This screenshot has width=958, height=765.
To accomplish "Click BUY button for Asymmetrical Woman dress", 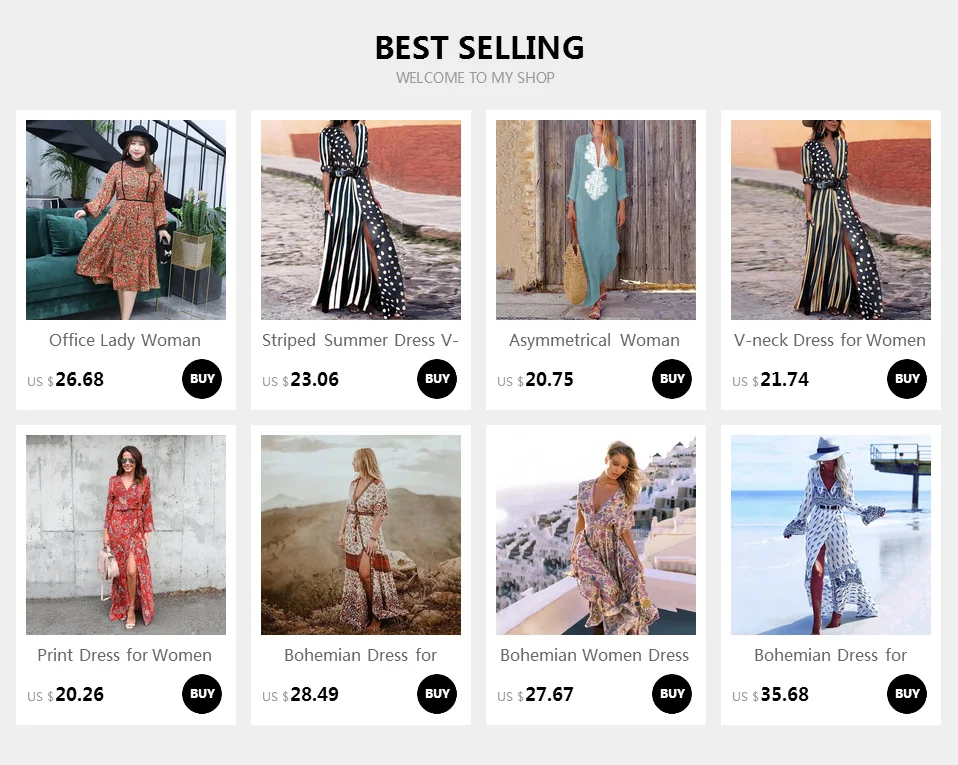I will (672, 379).
